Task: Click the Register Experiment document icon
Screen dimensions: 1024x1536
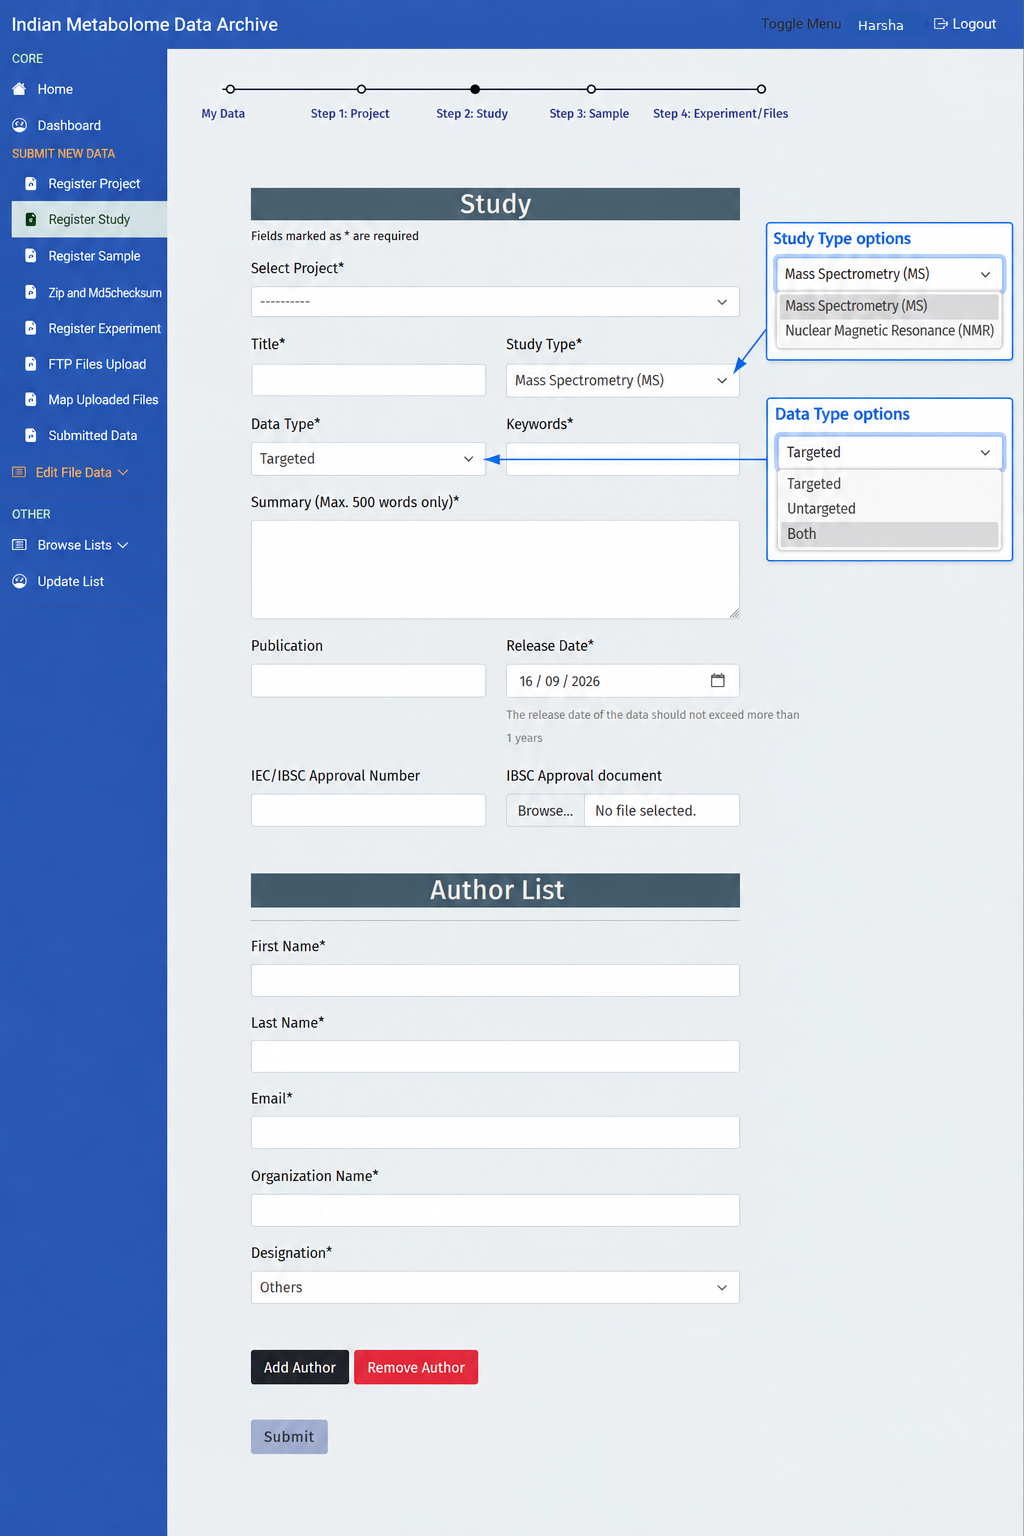Action: click(31, 328)
